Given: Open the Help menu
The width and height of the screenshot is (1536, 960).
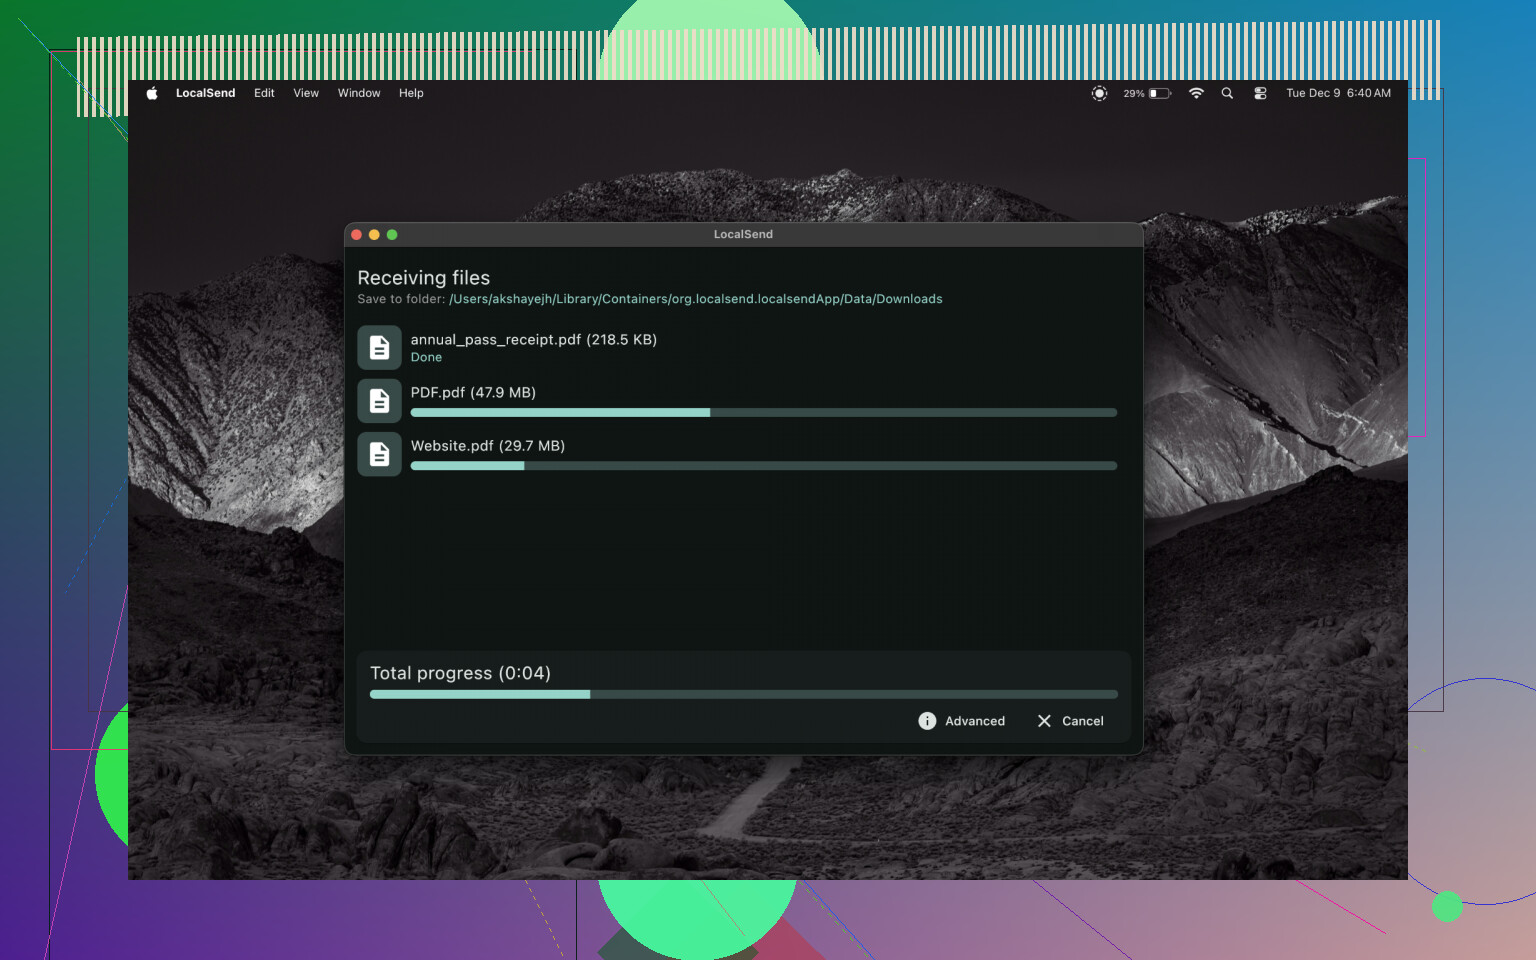Looking at the screenshot, I should pyautogui.click(x=411, y=93).
